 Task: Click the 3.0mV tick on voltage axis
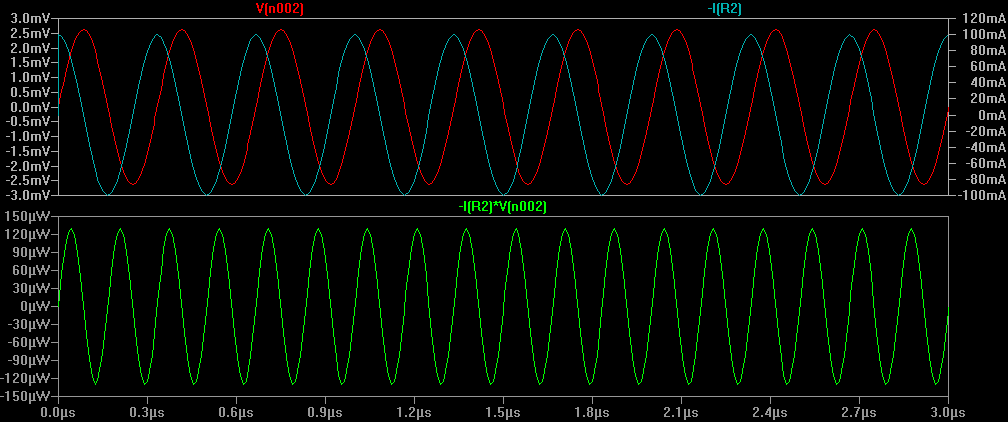(x=30, y=19)
